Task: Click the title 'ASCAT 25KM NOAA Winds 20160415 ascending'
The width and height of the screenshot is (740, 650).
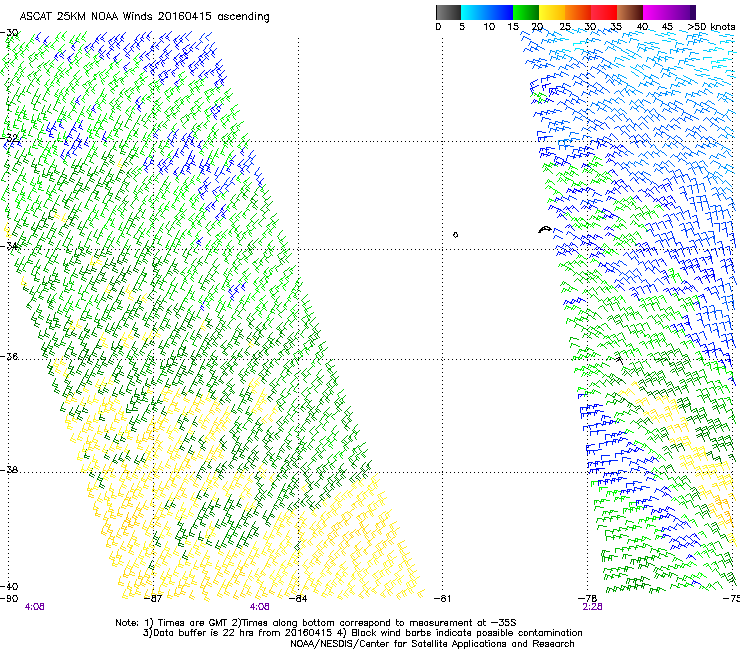Action: 144,17
